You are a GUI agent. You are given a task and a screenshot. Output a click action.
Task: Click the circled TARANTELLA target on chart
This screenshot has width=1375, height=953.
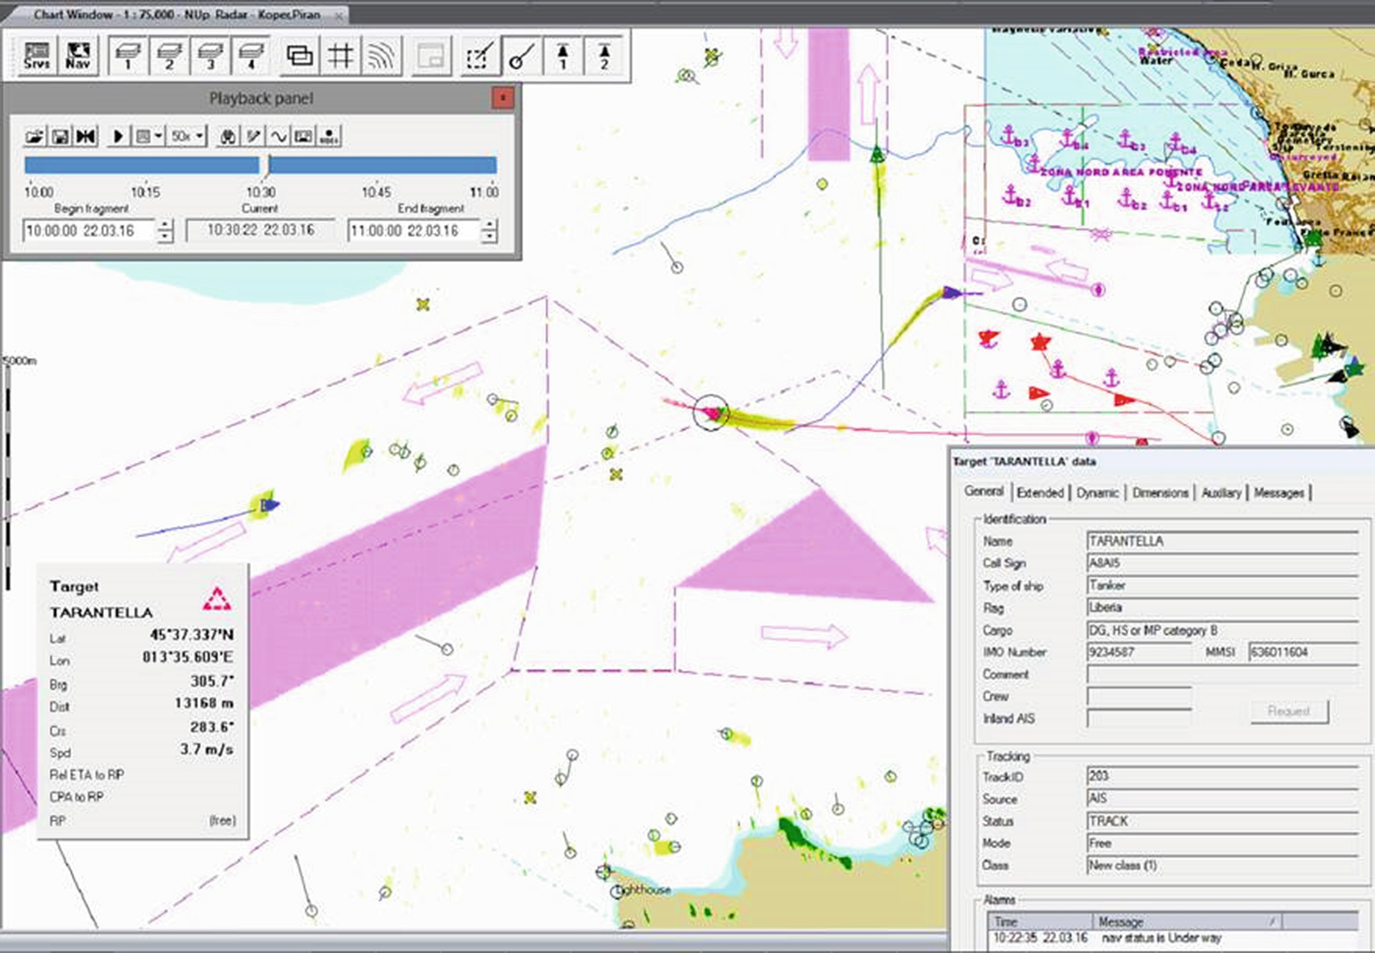click(x=711, y=412)
